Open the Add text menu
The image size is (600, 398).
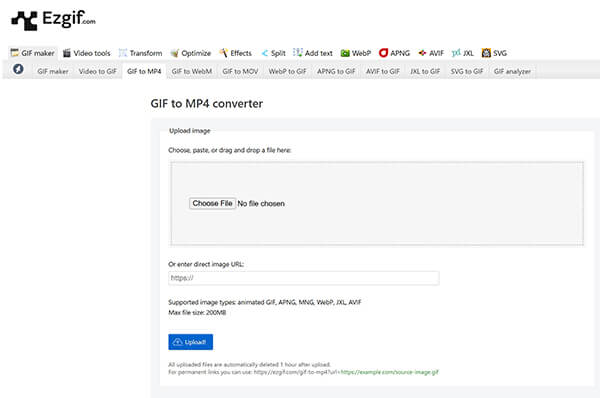pyautogui.click(x=313, y=53)
